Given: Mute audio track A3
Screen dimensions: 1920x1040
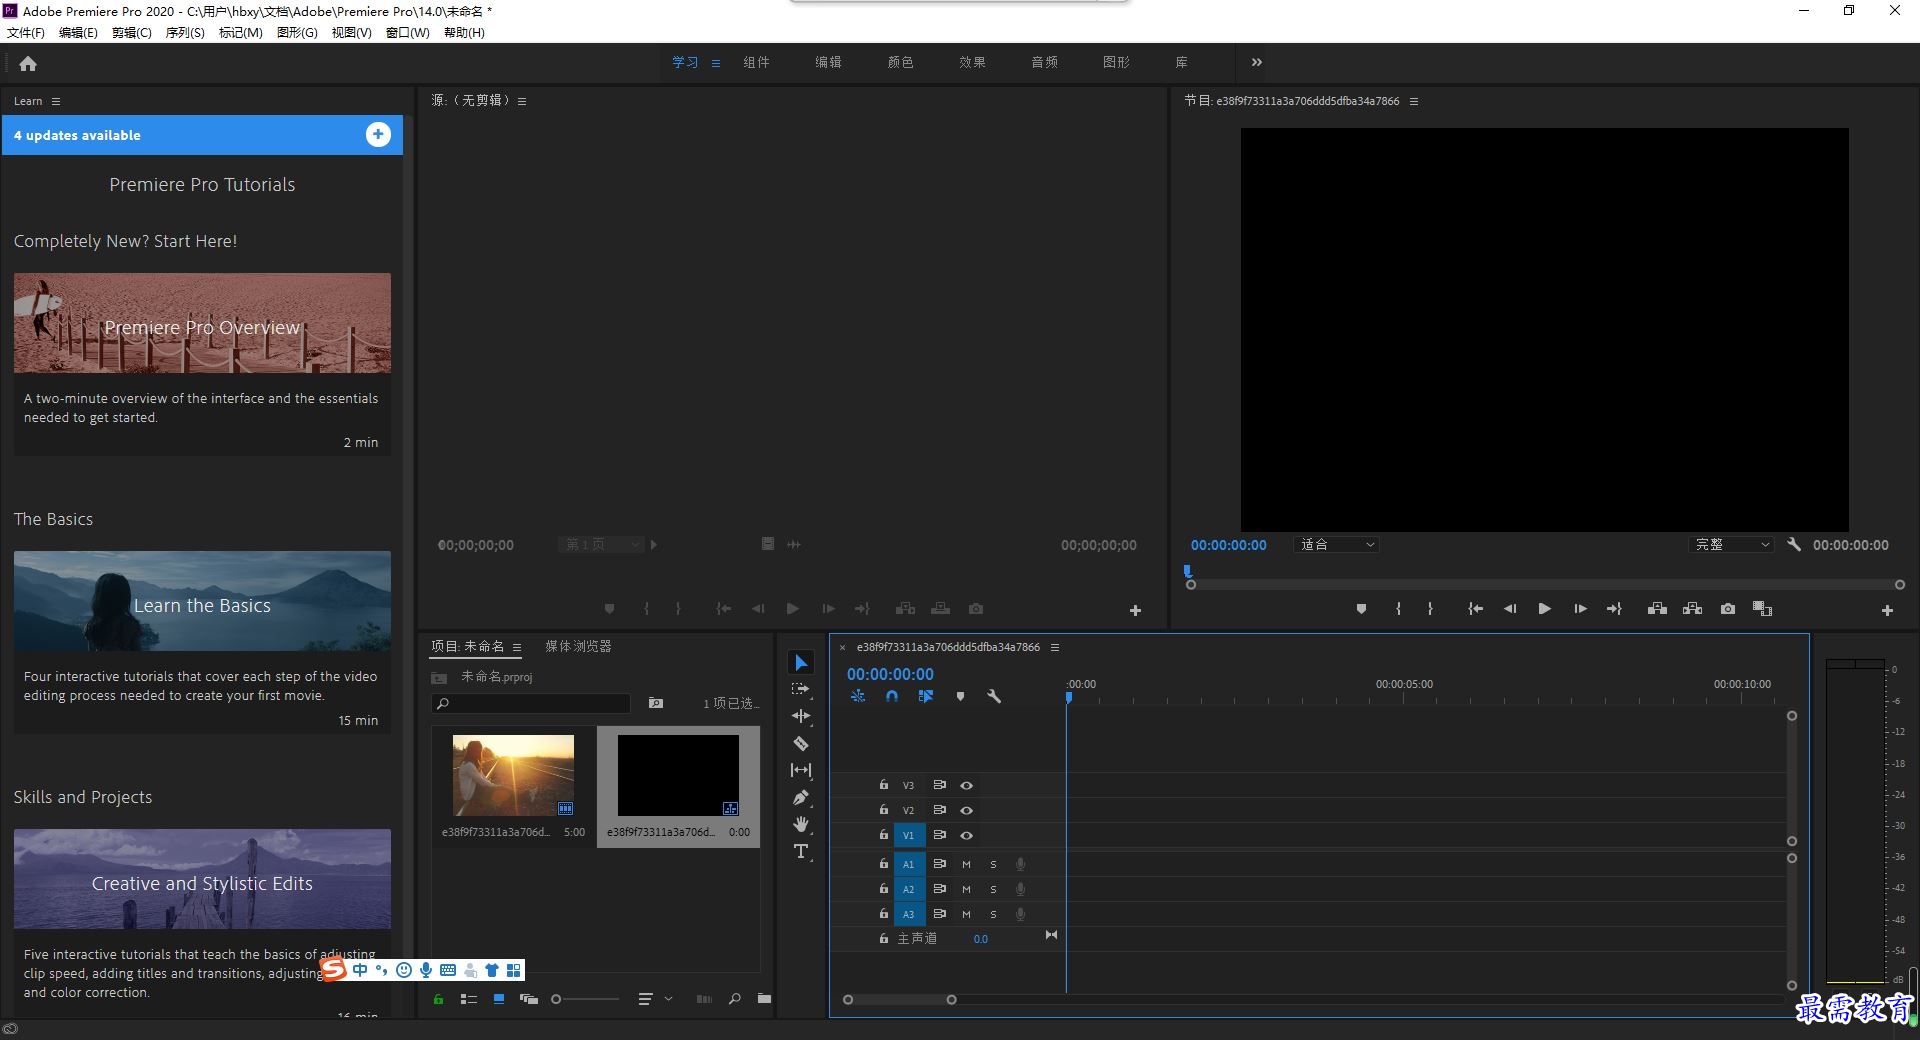Looking at the screenshot, I should (966, 914).
